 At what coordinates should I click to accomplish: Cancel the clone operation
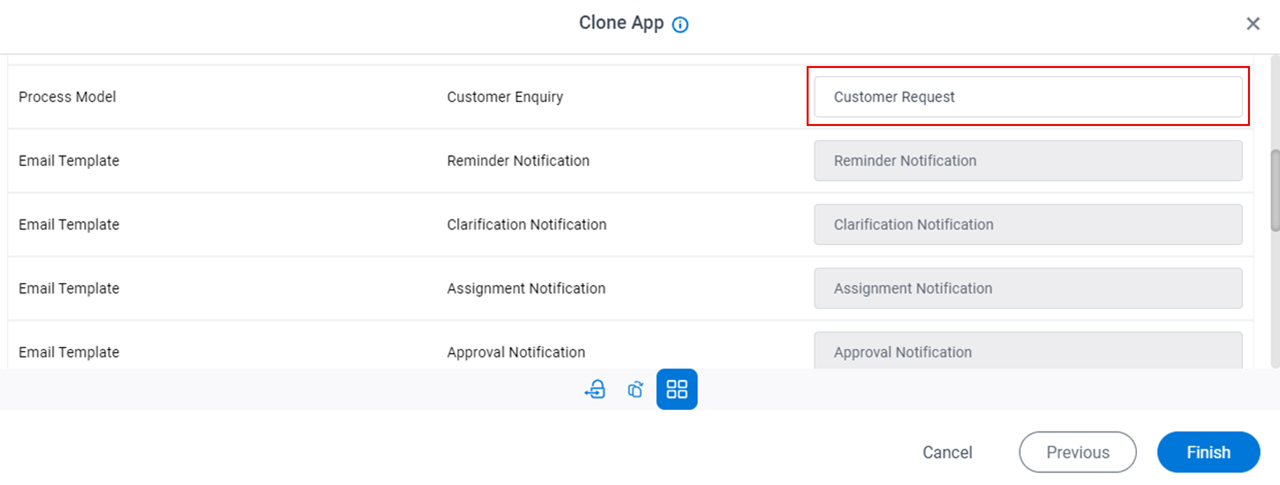(947, 453)
